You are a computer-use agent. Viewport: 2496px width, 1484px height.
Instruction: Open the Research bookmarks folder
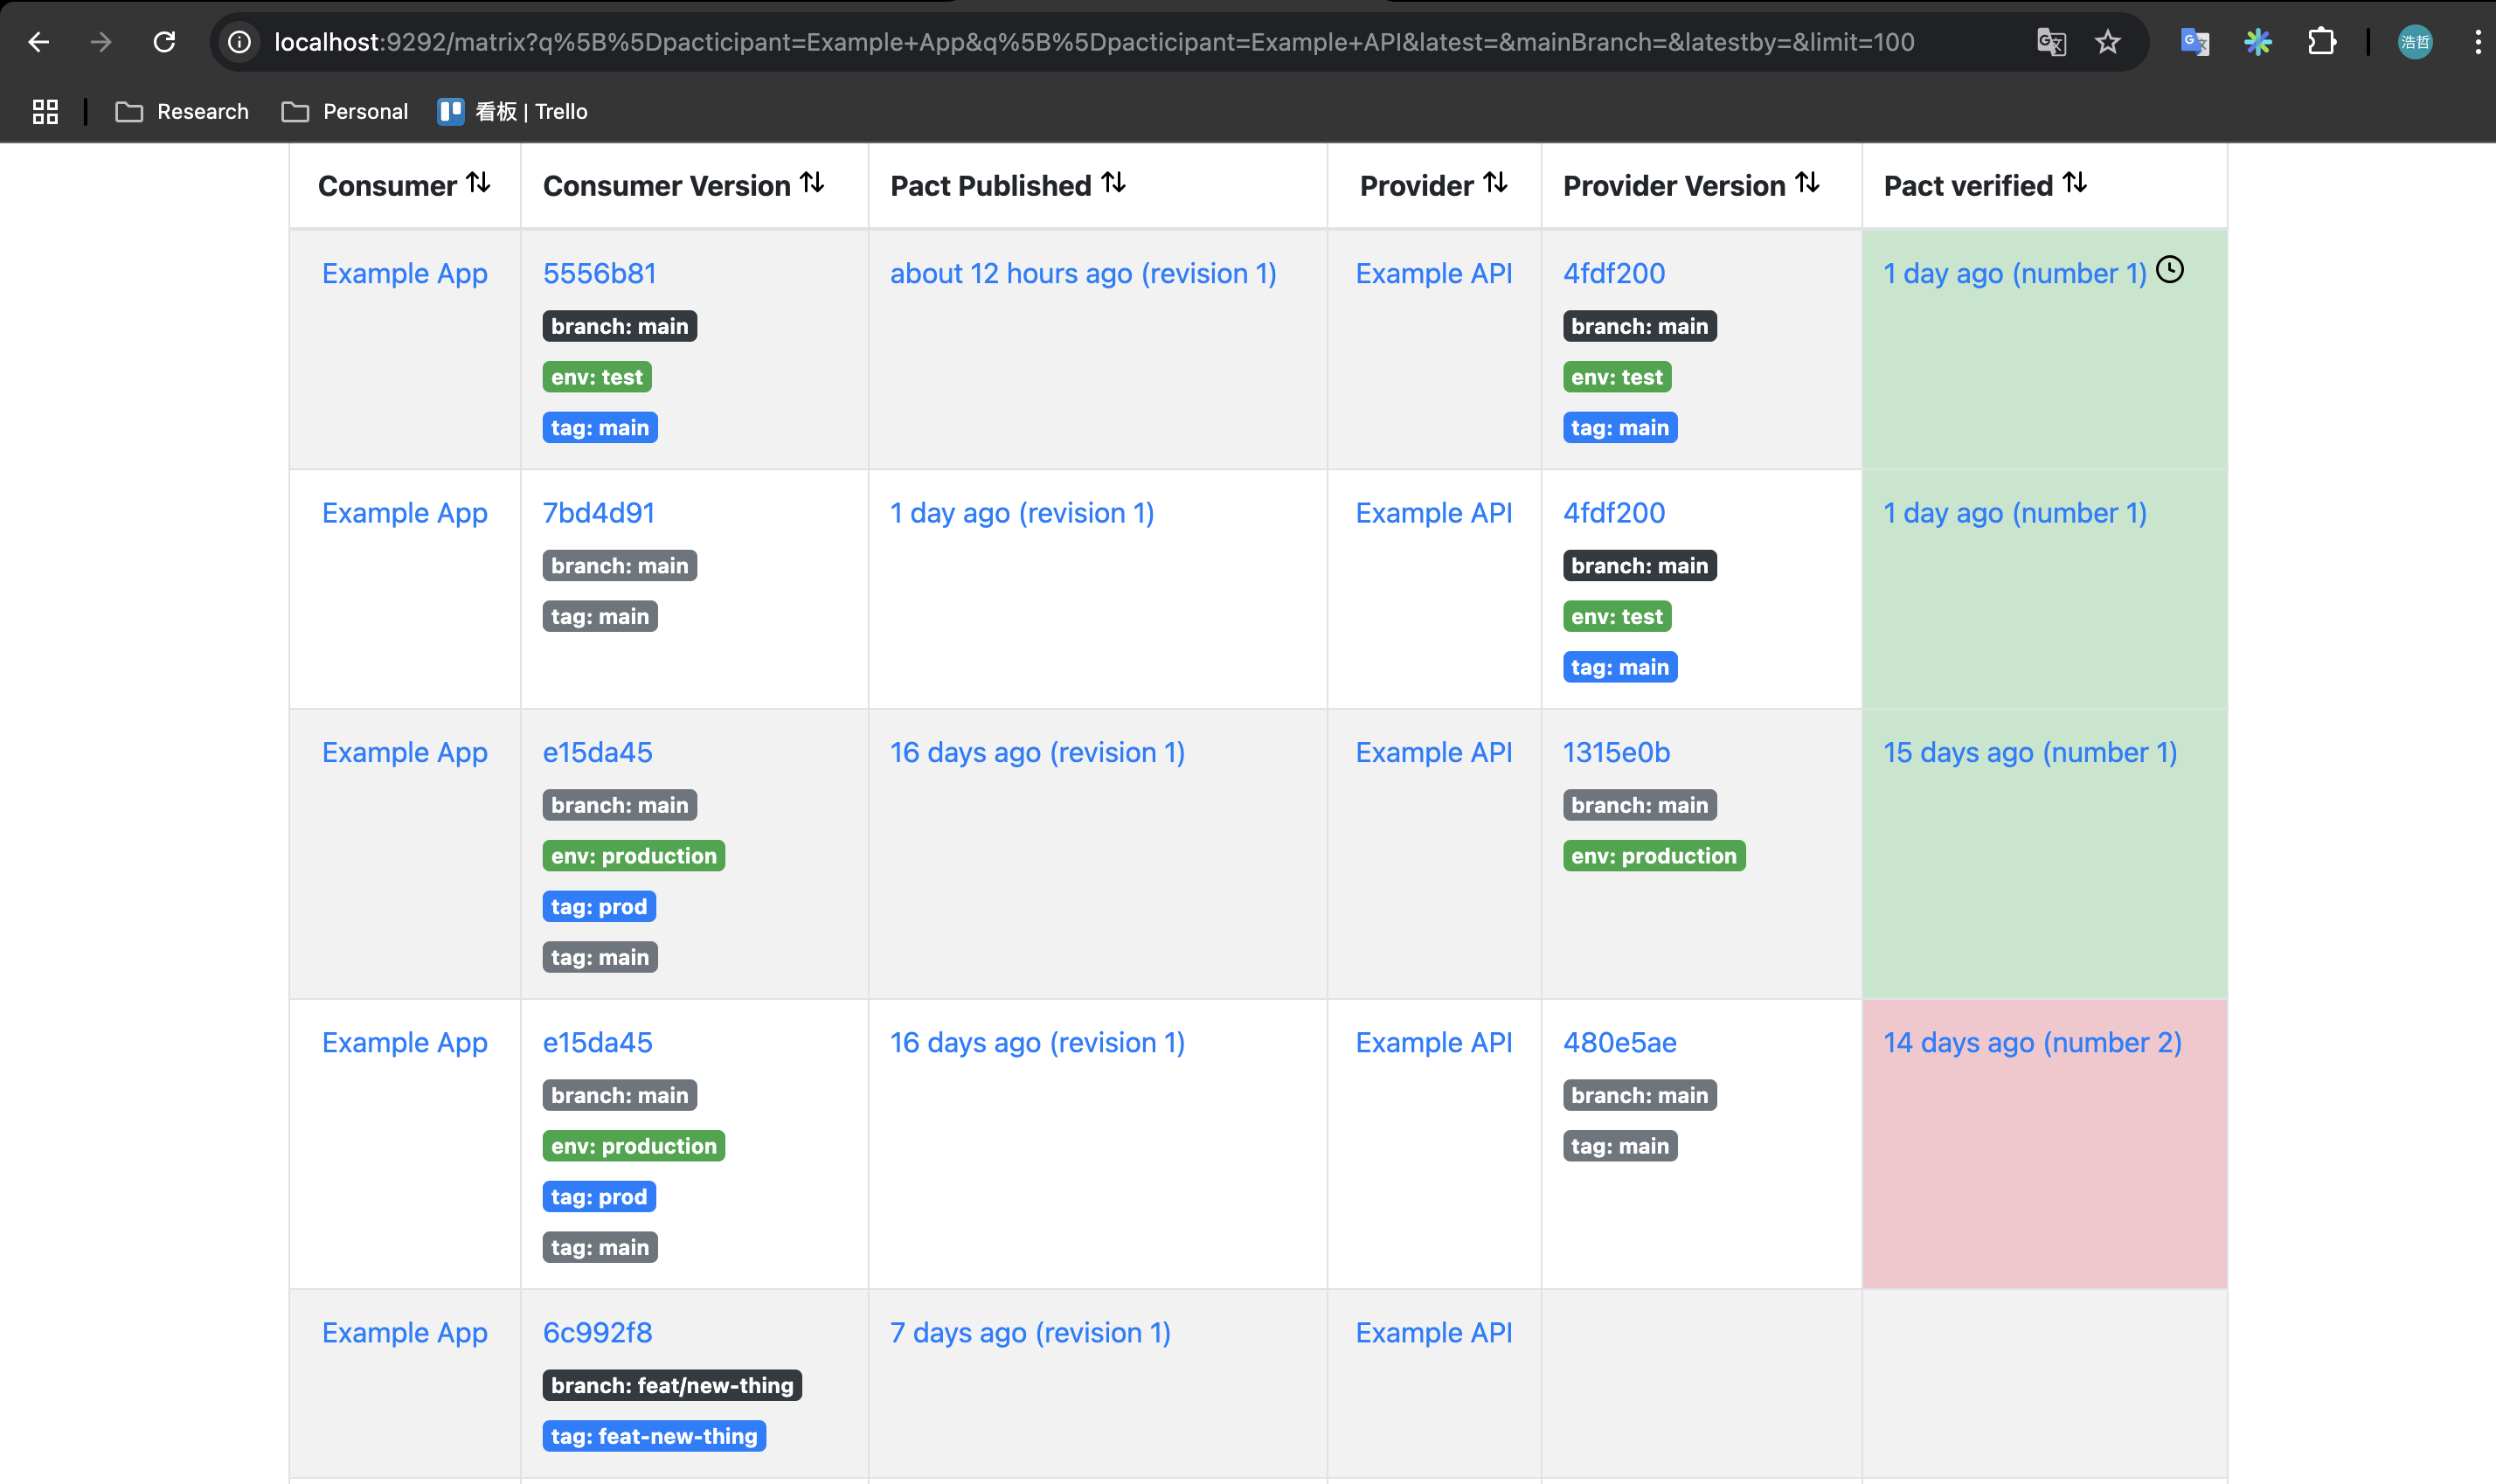pos(182,111)
